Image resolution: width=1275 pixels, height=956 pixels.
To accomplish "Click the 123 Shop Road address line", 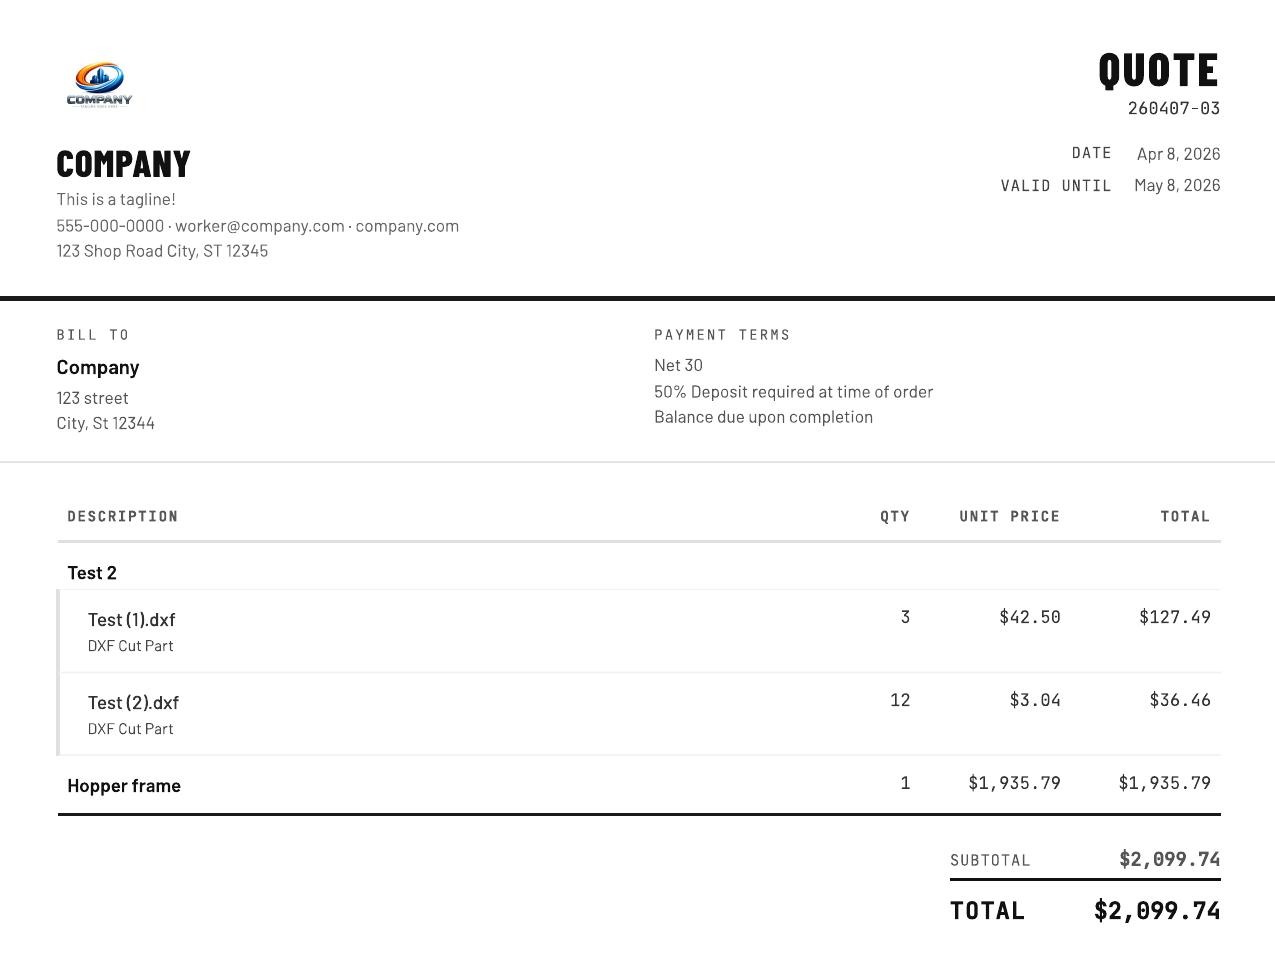I will click(x=162, y=251).
